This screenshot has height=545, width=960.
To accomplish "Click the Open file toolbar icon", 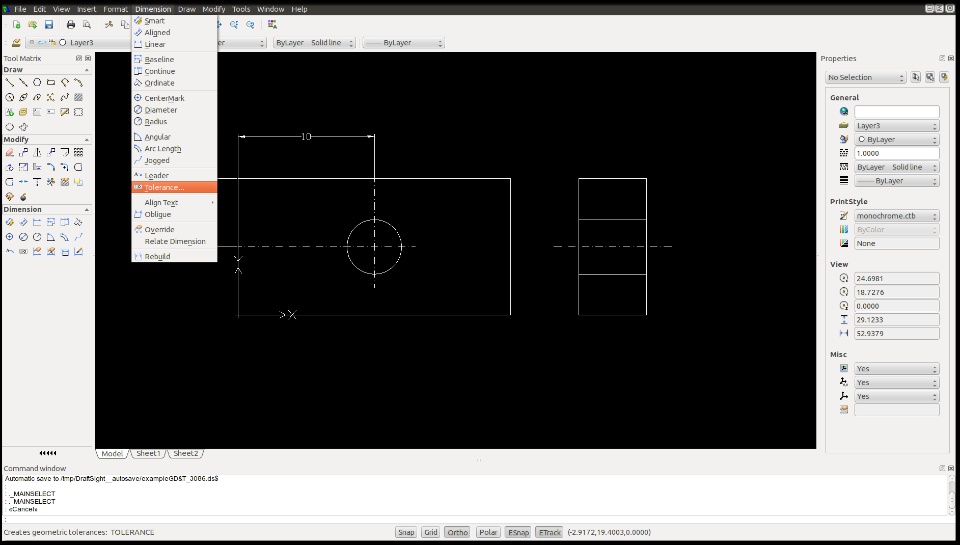I will (x=32, y=24).
